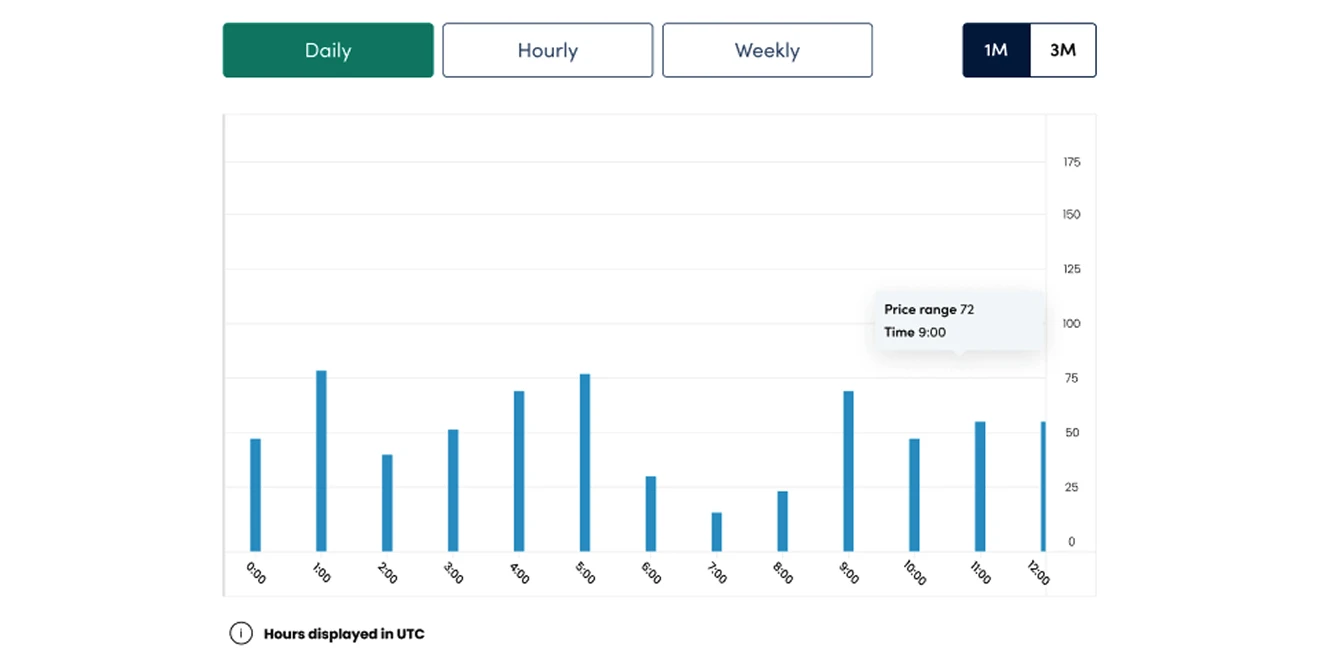Click the 2:00 bar in chart
The image size is (1344, 672).
pos(387,503)
